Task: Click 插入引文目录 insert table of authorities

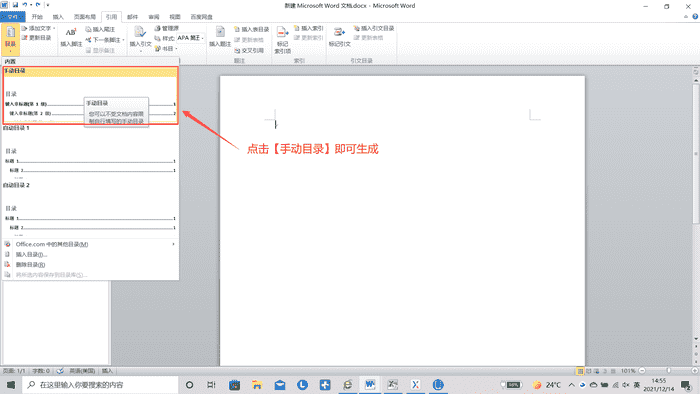Action: (x=374, y=28)
